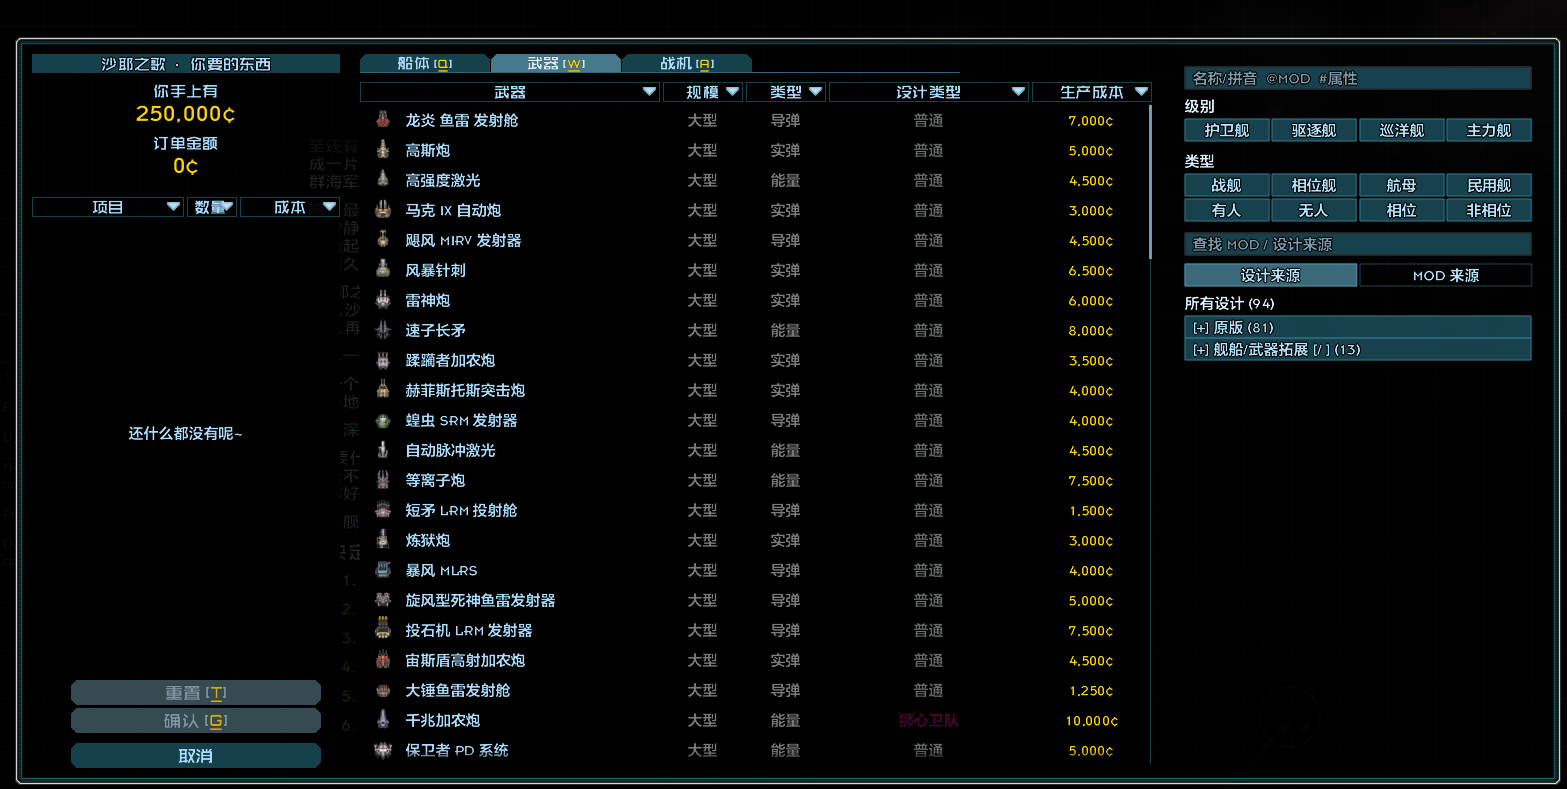Click the 飓风 MIRV 发射器 icon

pyautogui.click(x=383, y=240)
